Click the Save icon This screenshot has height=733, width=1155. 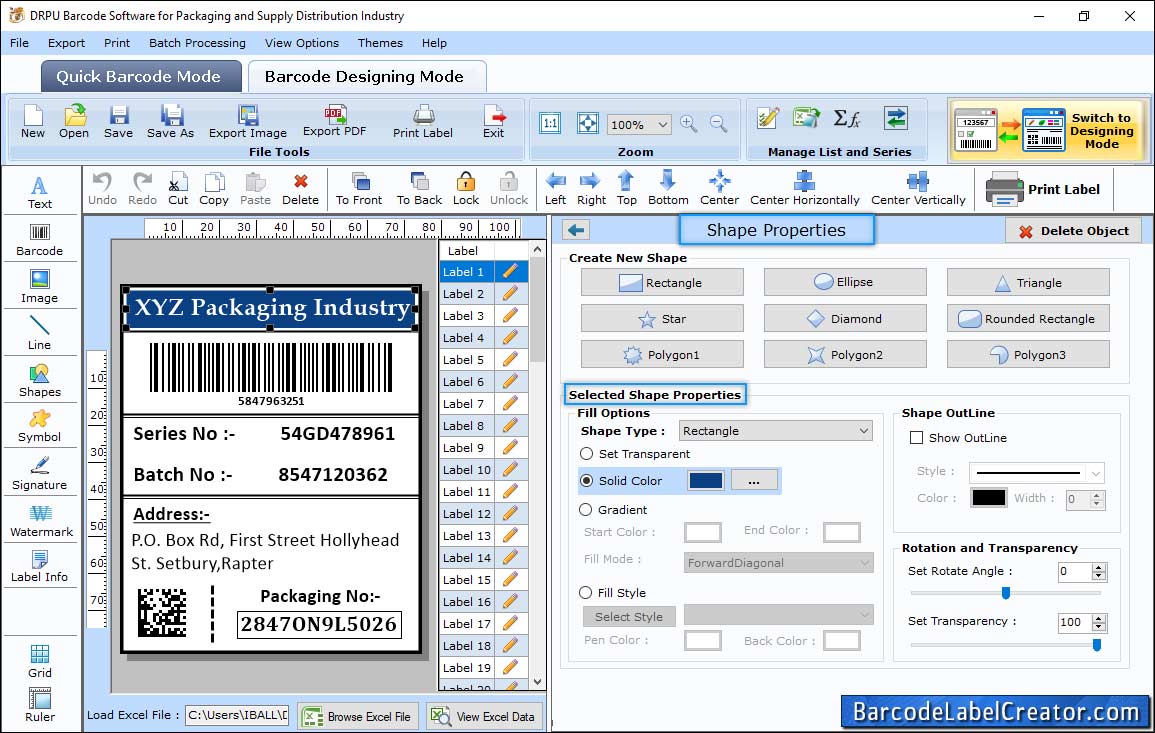[x=119, y=122]
